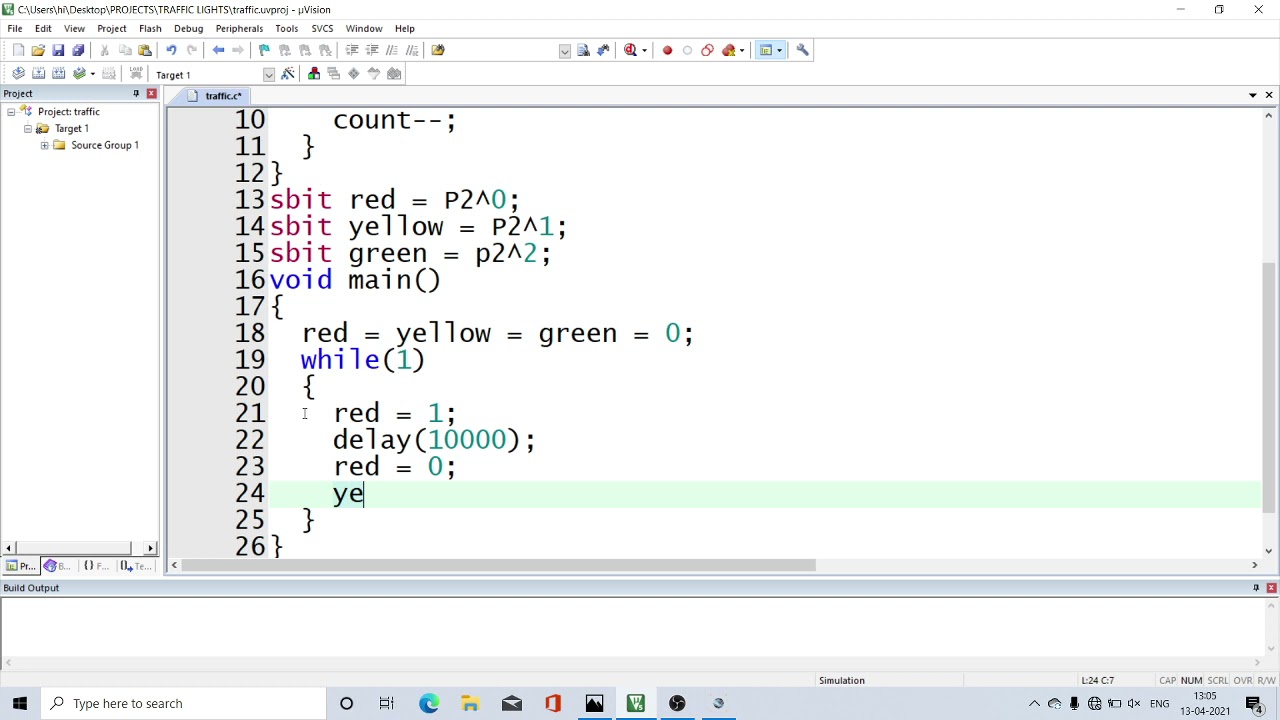1280x720 pixels.
Task: Close the traffic.c editor tab
Action: (1269, 95)
